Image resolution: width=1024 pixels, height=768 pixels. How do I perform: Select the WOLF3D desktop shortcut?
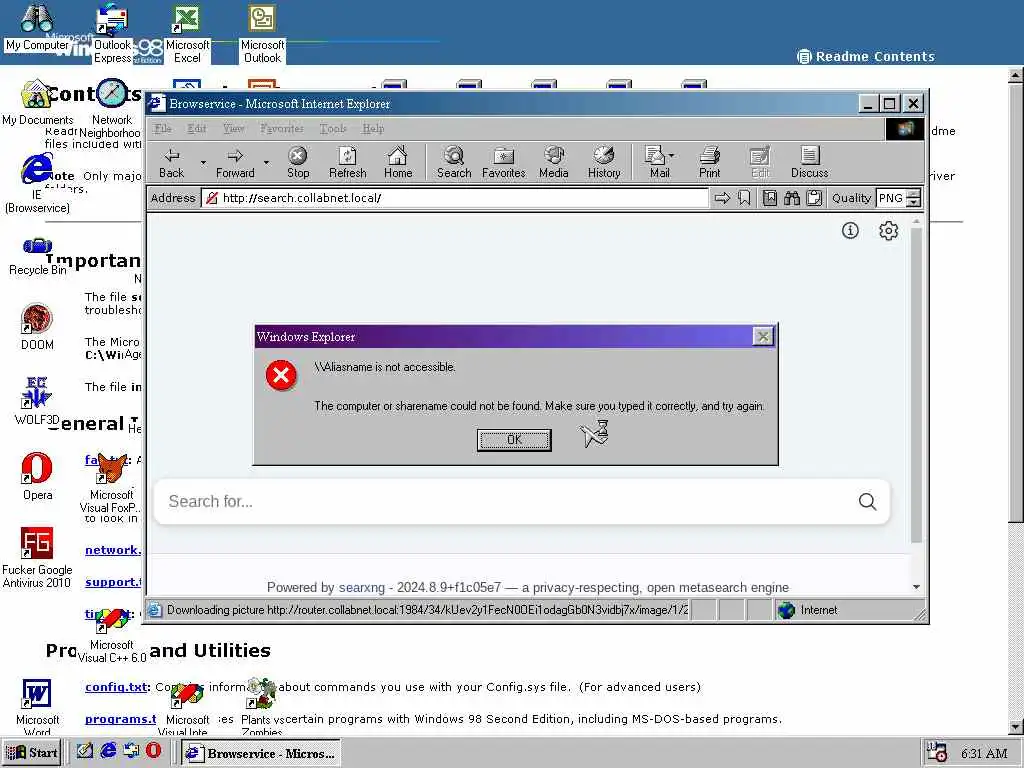(37, 401)
